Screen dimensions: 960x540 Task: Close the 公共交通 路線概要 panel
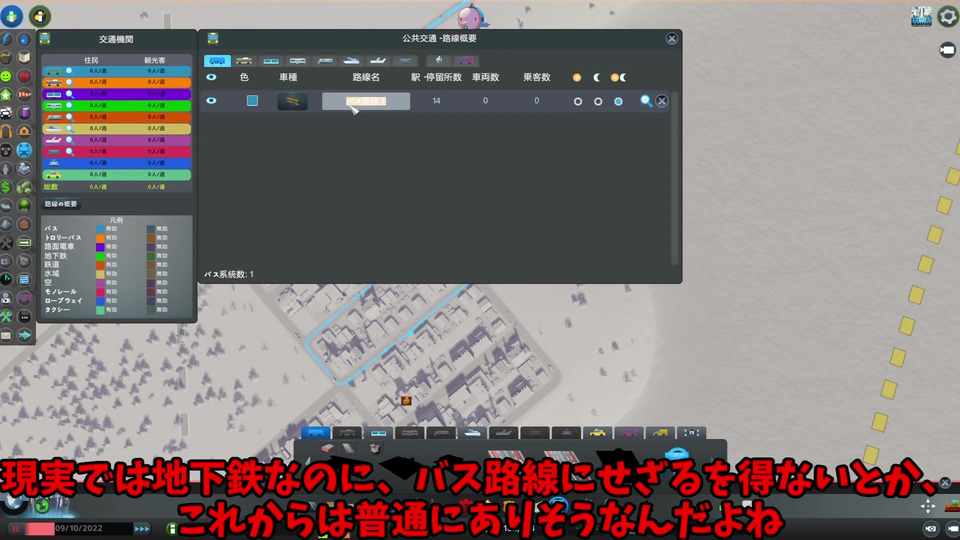(x=672, y=39)
